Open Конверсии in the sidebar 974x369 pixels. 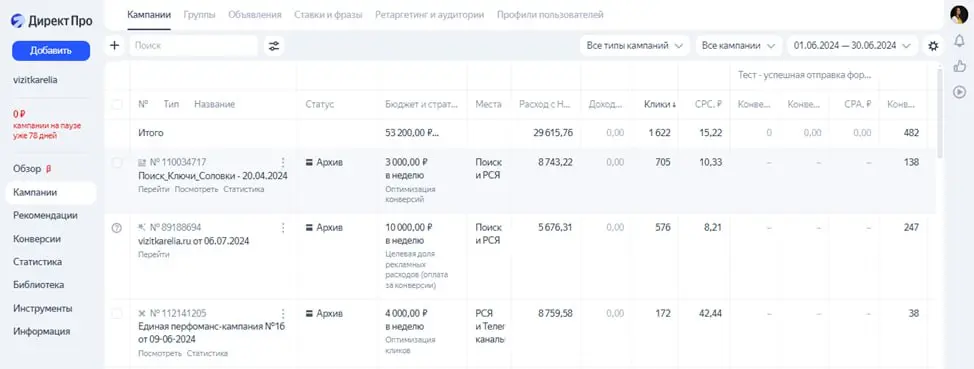37,239
